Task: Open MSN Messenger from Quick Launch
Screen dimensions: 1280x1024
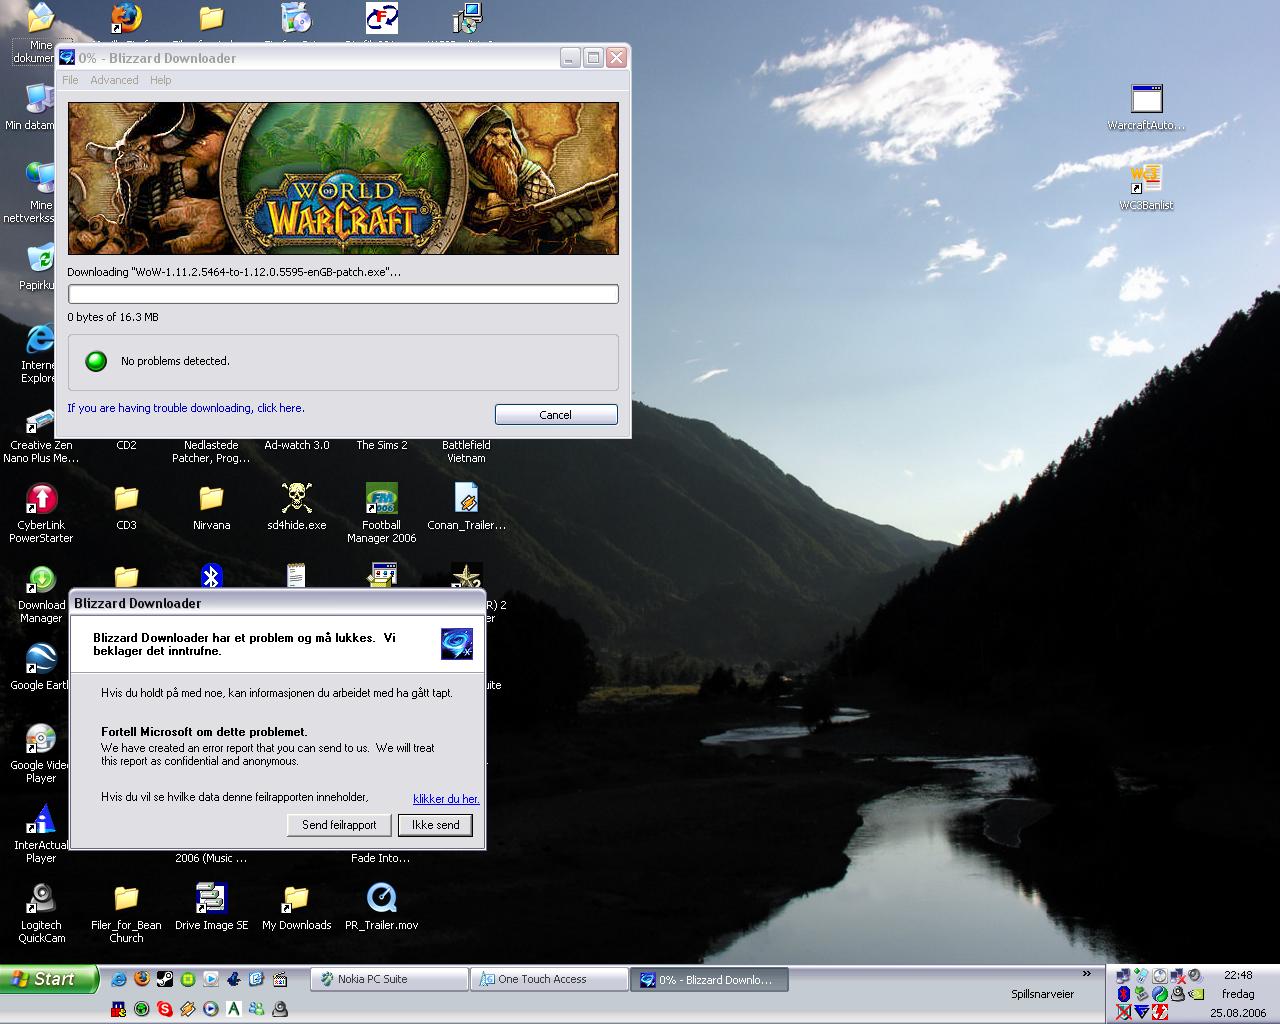Action: pos(256,1009)
